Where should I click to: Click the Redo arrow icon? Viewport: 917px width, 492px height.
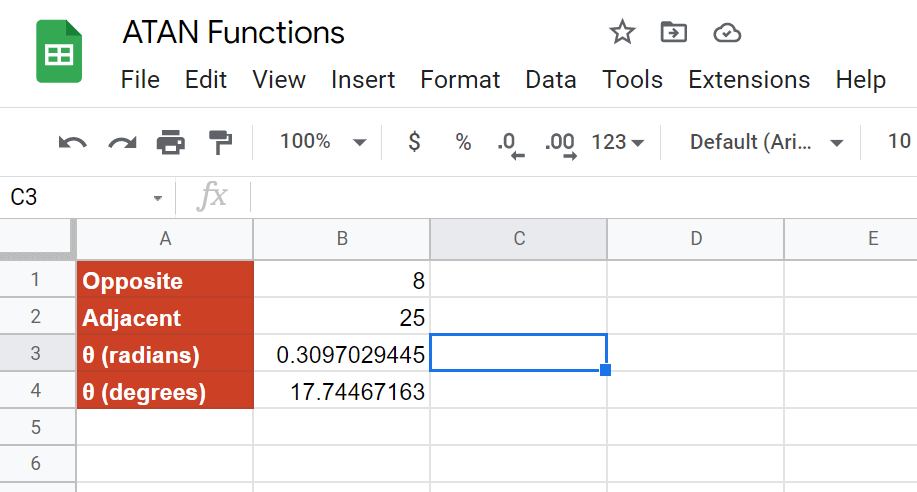click(122, 142)
